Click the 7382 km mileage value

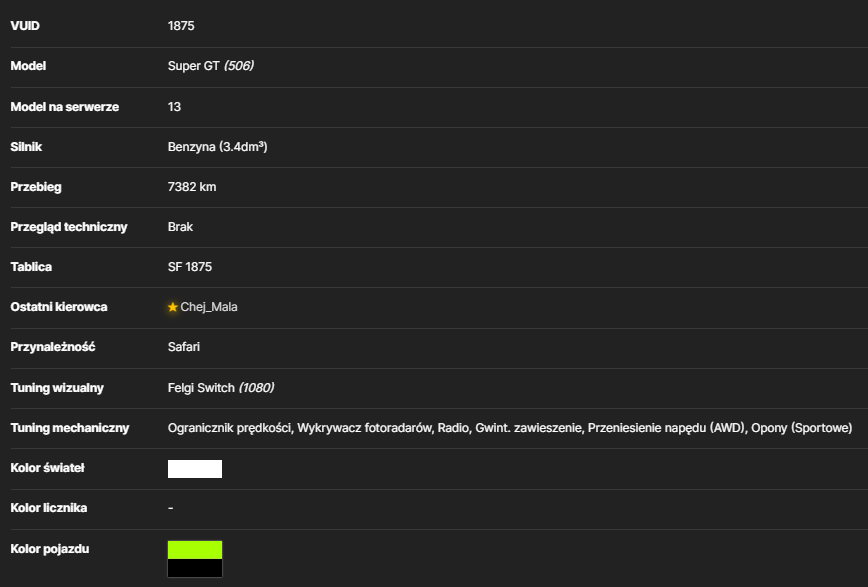tap(192, 187)
